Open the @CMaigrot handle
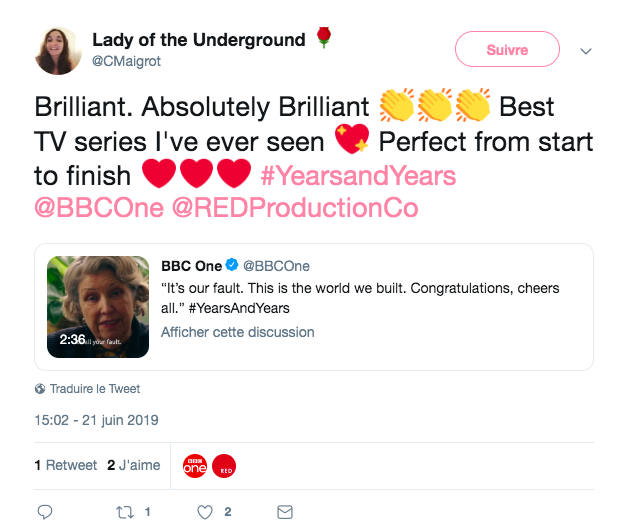The image size is (632, 526). coord(127,61)
